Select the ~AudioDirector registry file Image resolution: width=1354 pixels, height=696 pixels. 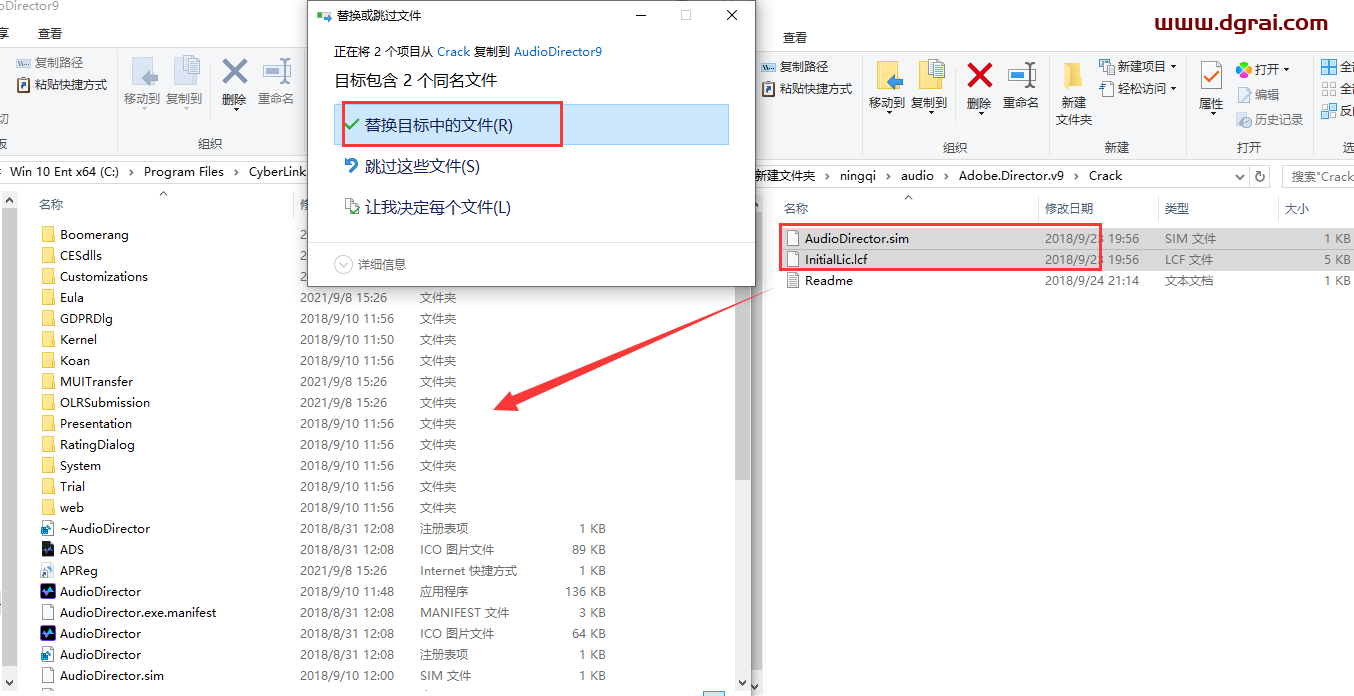tap(105, 528)
